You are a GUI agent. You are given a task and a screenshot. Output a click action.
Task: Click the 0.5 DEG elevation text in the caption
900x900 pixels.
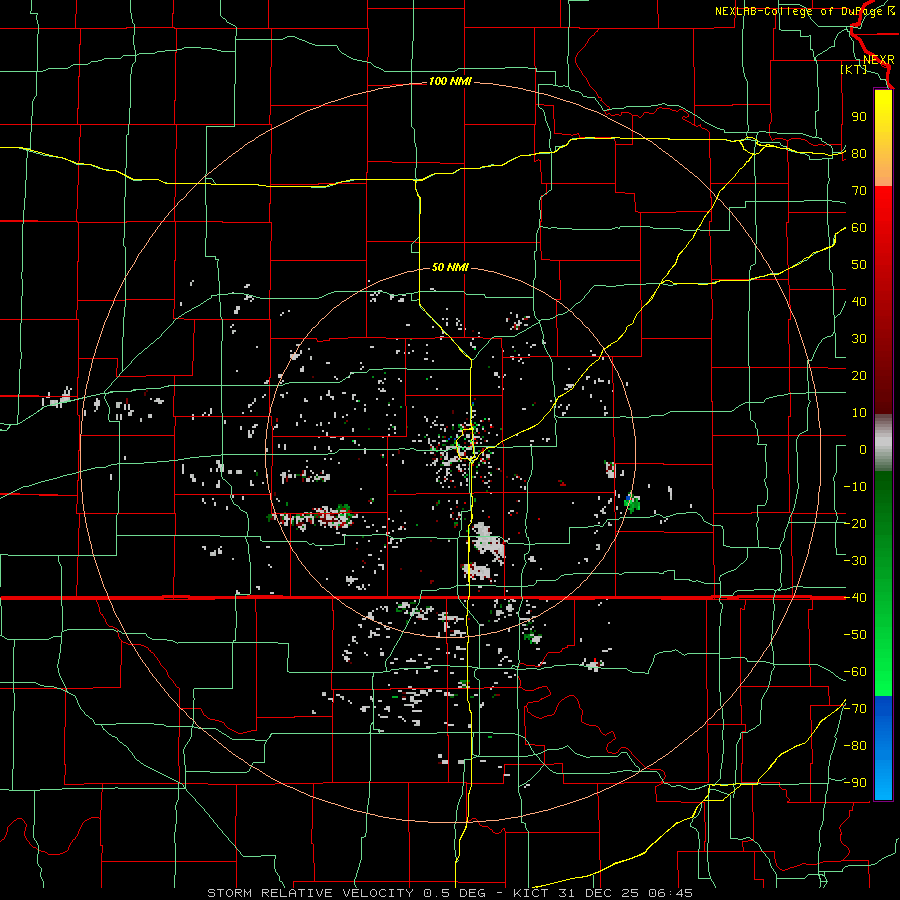tap(454, 893)
